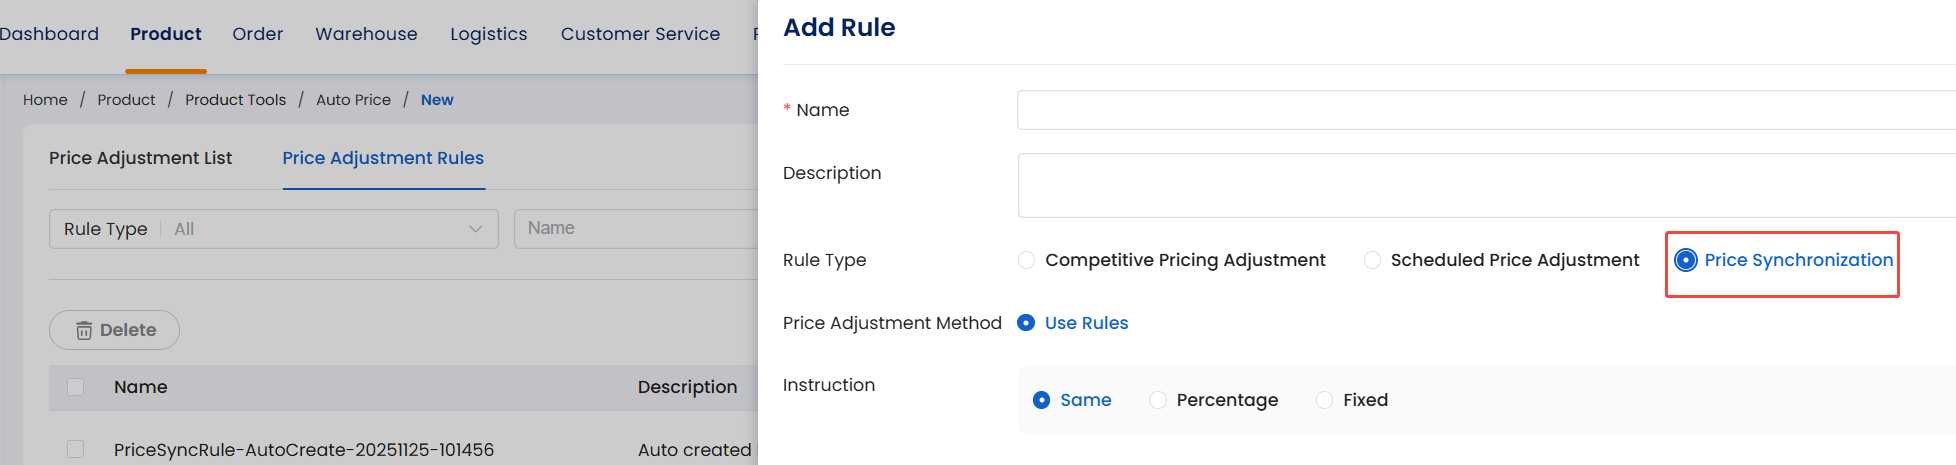Click the Auto Price breadcrumb link

[x=353, y=100]
